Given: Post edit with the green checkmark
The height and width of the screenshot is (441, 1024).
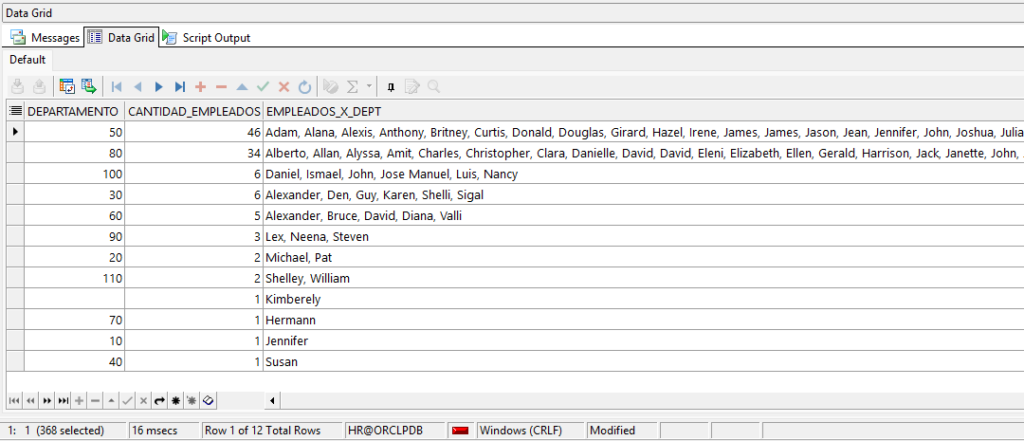Looking at the screenshot, I should tap(263, 87).
